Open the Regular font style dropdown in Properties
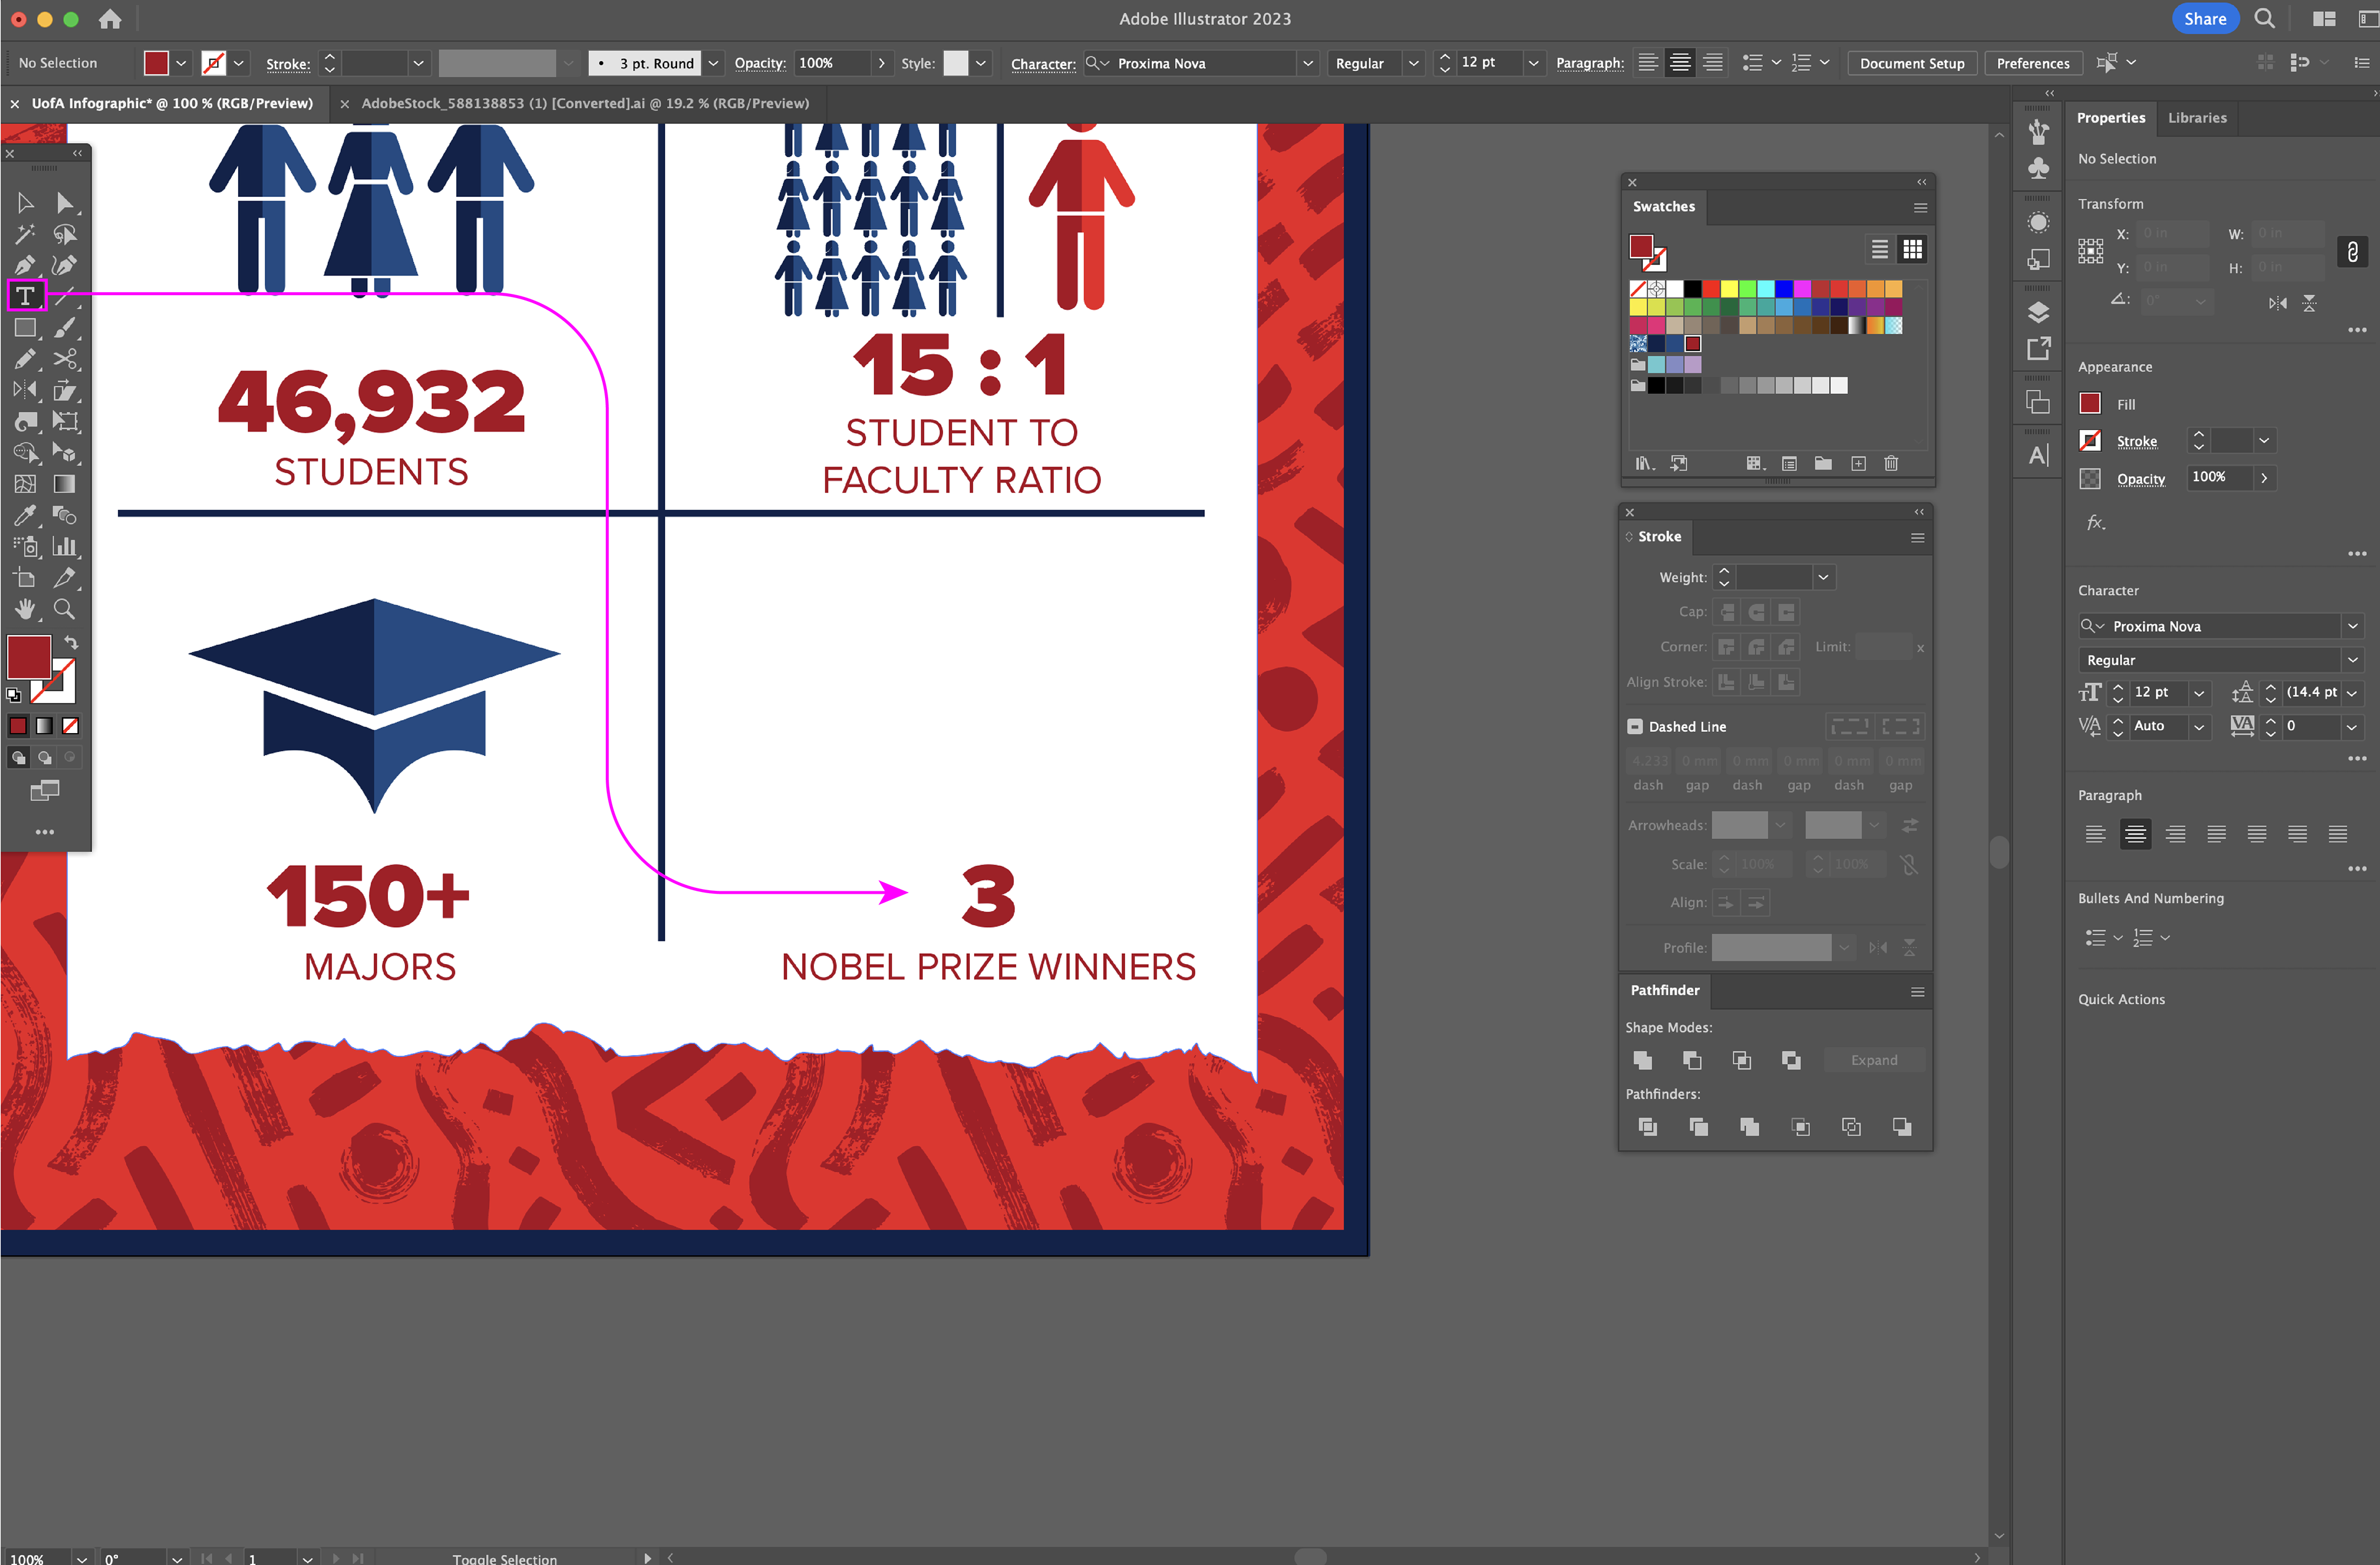 (x=2352, y=660)
